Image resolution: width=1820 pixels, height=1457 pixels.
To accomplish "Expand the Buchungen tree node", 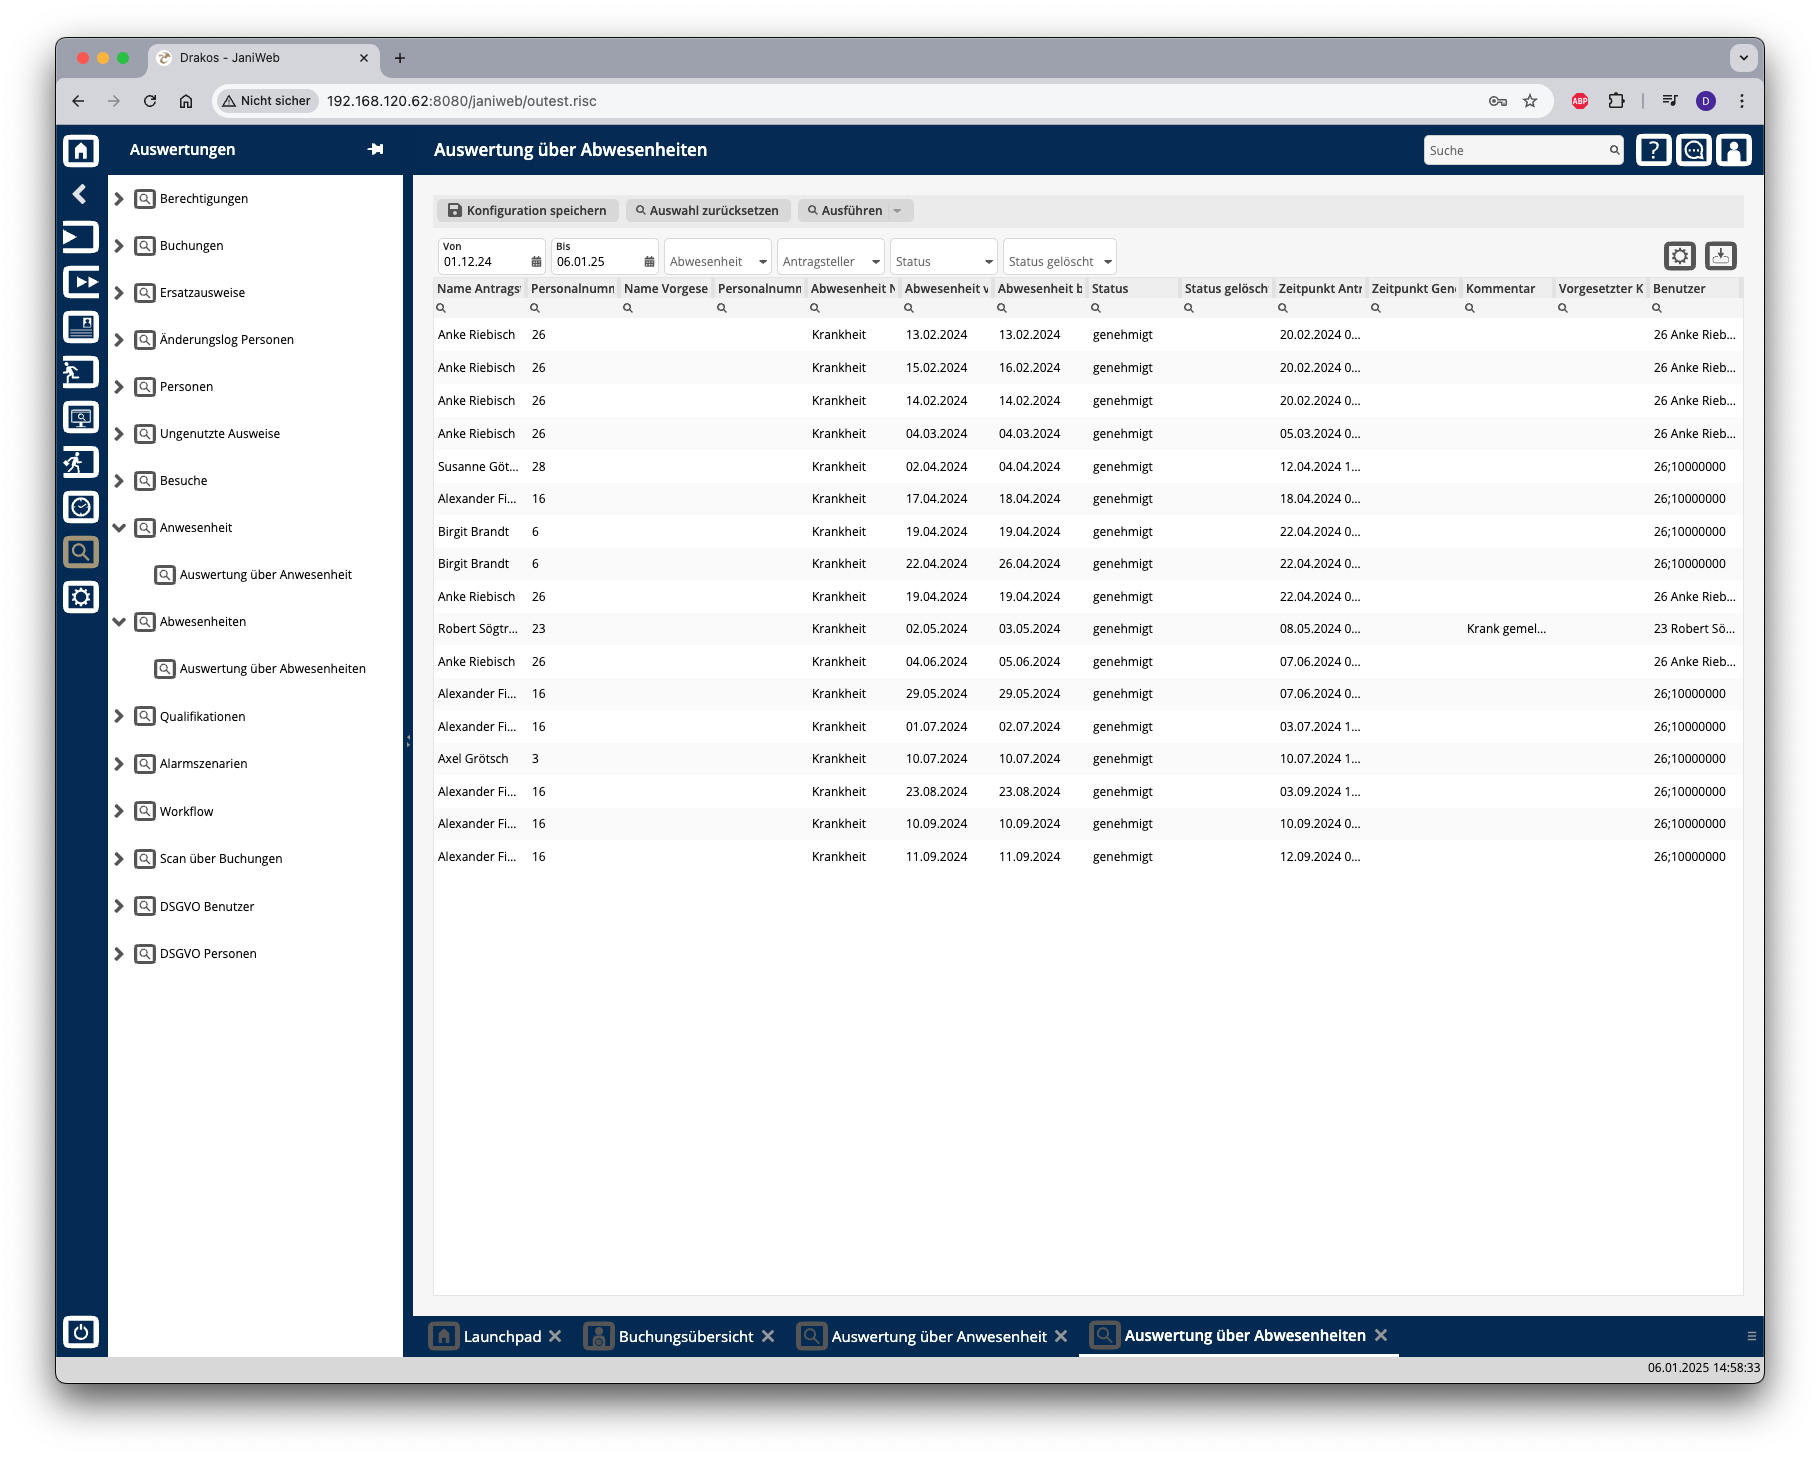I will [119, 245].
